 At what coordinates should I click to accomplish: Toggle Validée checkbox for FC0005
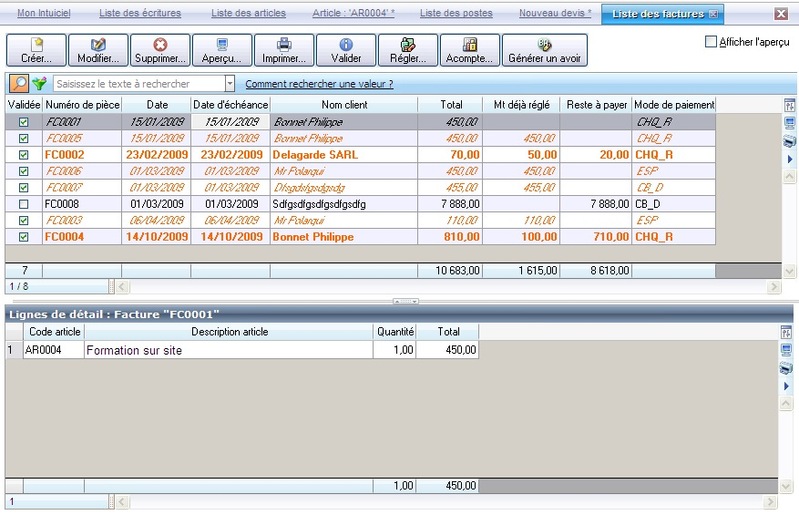[x=23, y=138]
